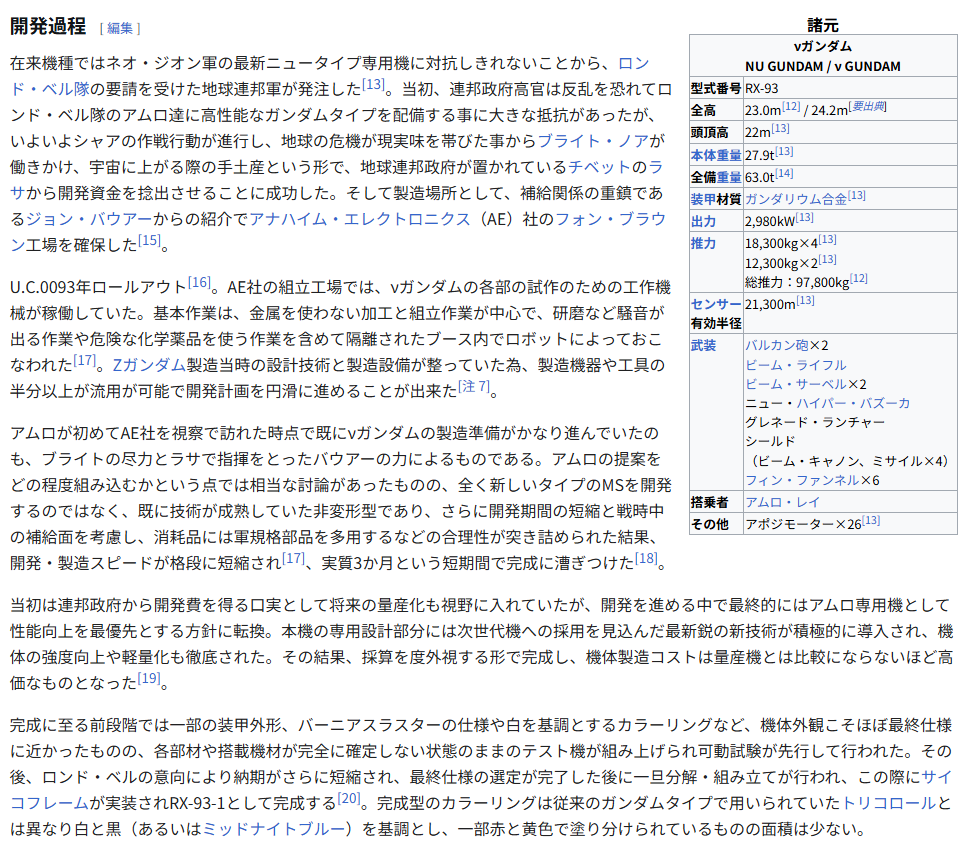
Task: Follow the ミッドナイトブルー link
Action: 277,829
